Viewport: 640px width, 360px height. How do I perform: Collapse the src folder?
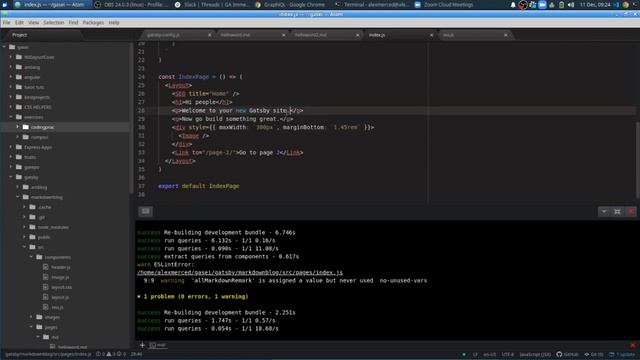coord(24,247)
